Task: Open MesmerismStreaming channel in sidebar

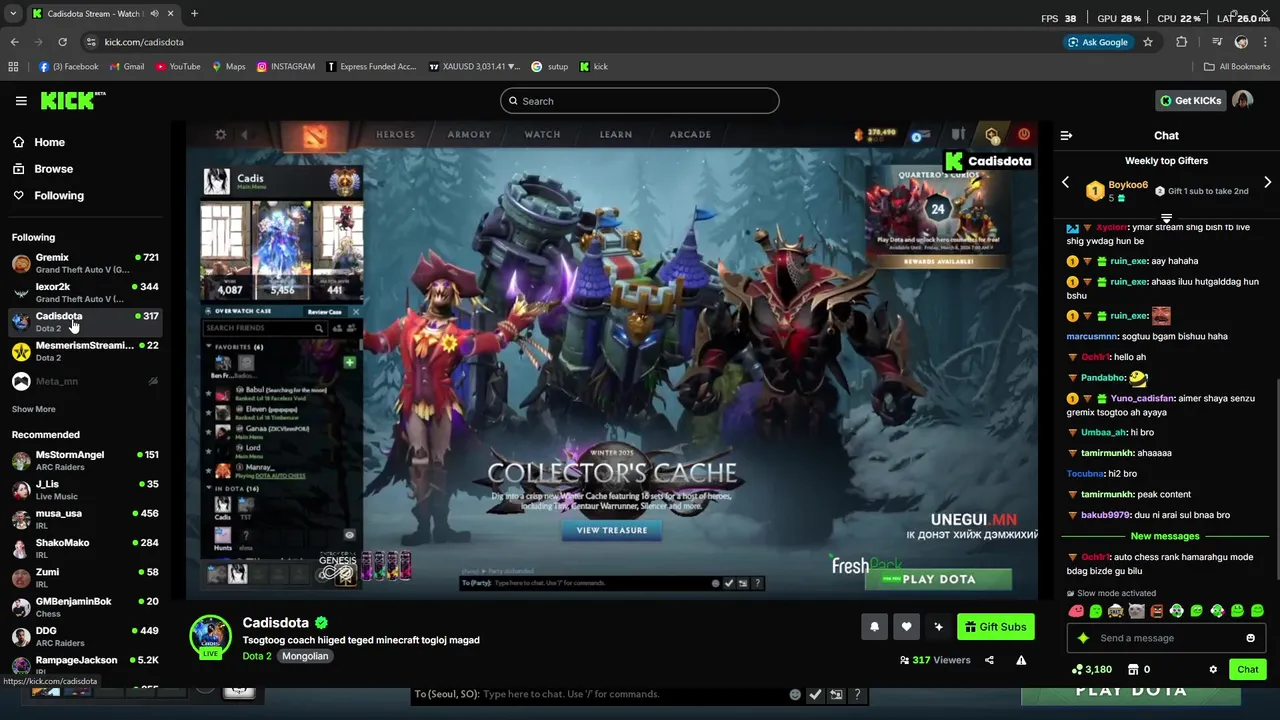Action: [x=85, y=351]
